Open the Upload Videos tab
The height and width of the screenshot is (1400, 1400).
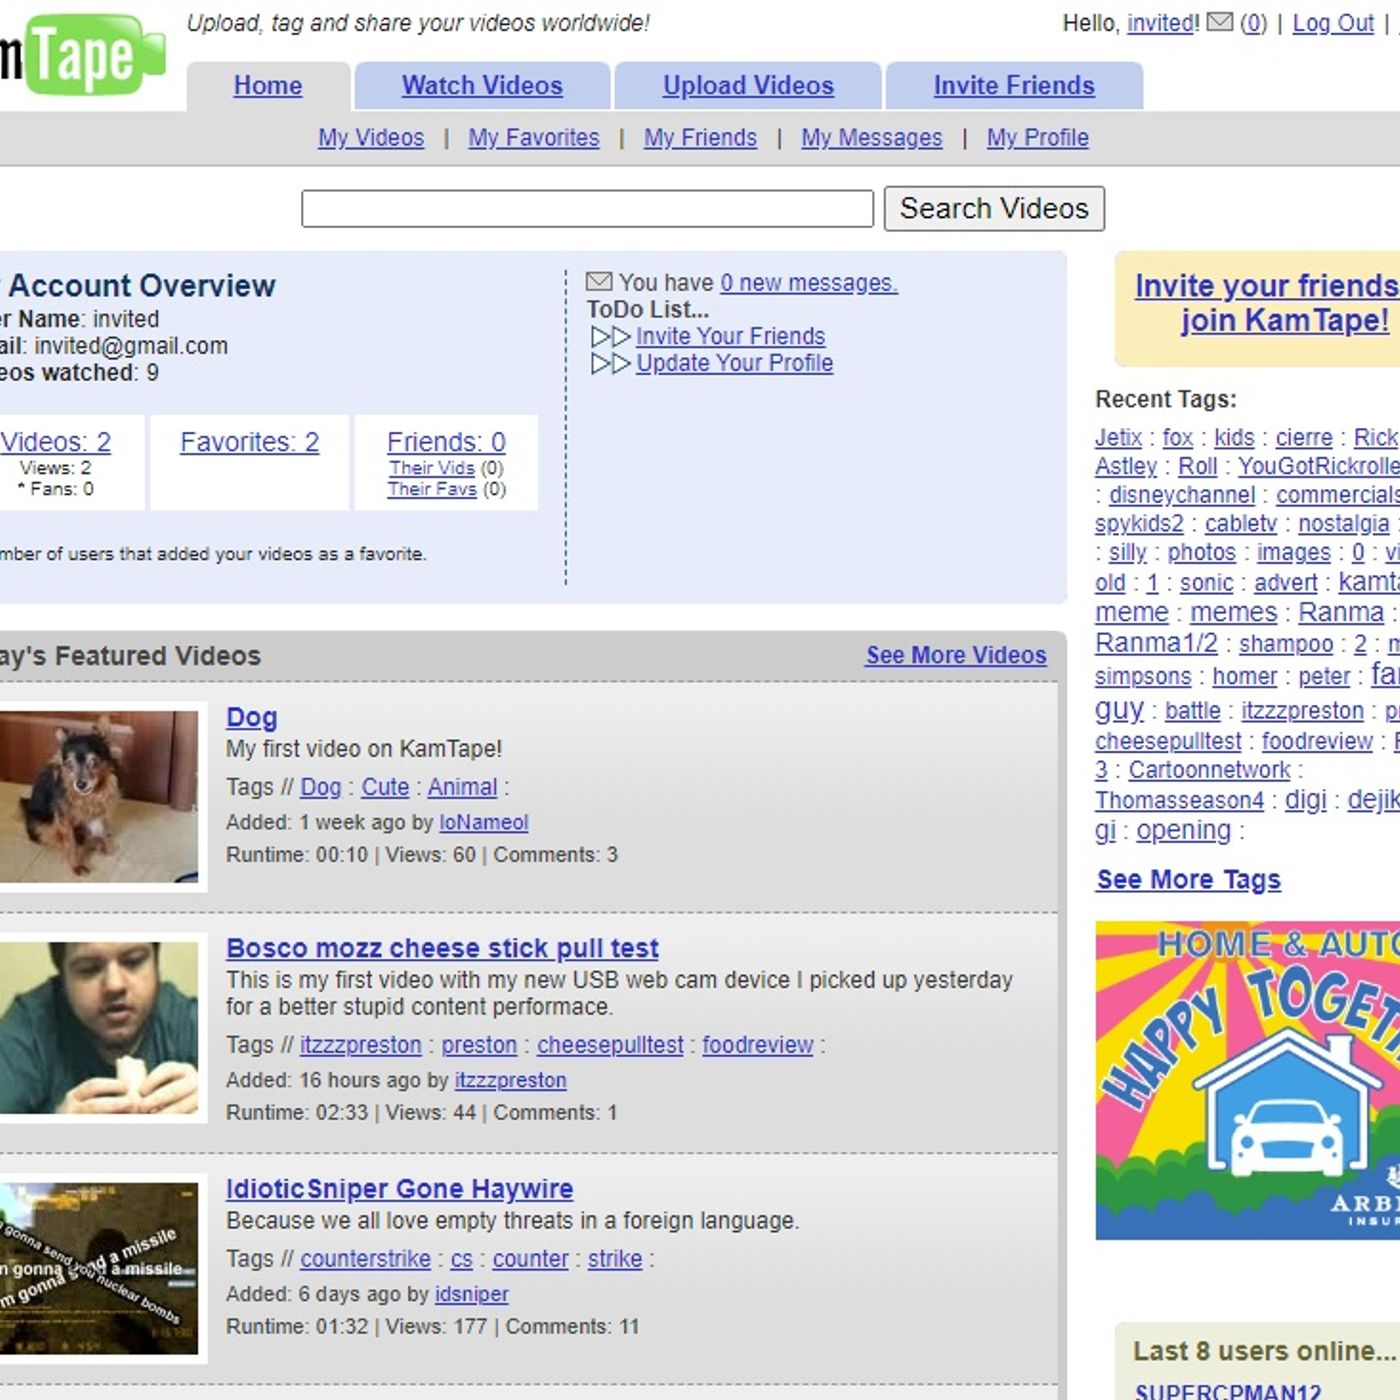(x=748, y=86)
